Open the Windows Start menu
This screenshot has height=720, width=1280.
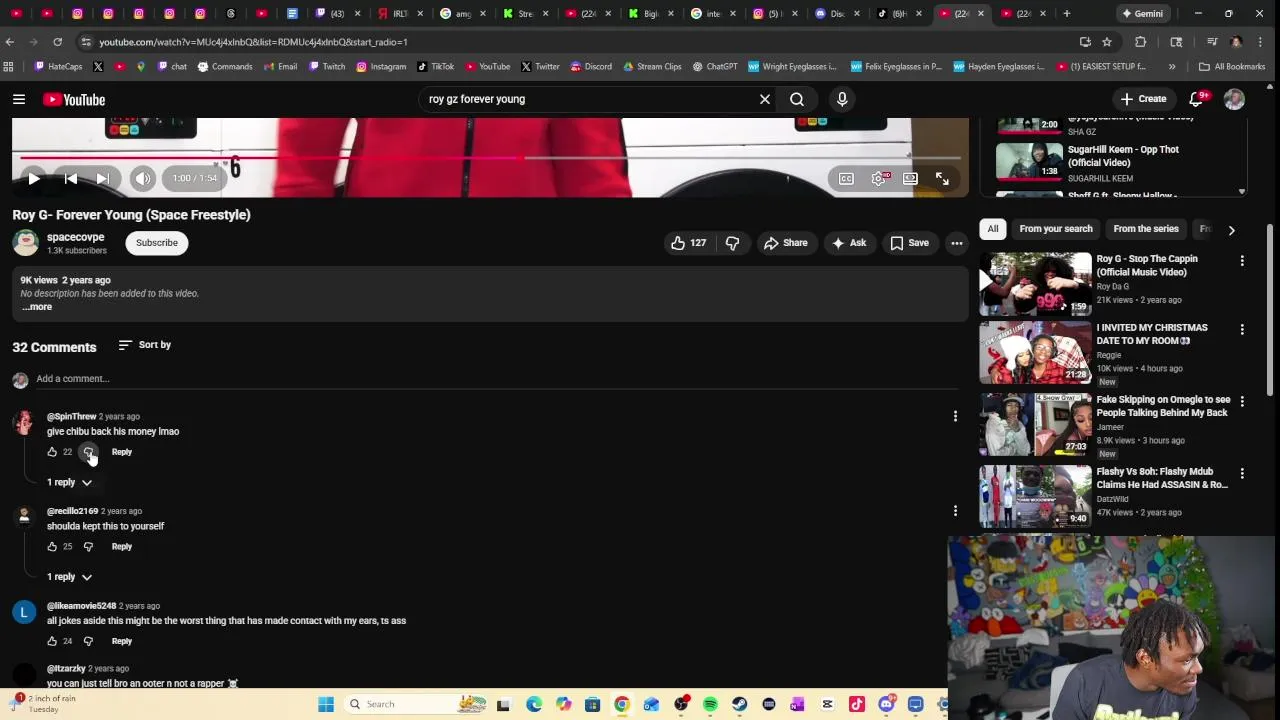pos(326,704)
